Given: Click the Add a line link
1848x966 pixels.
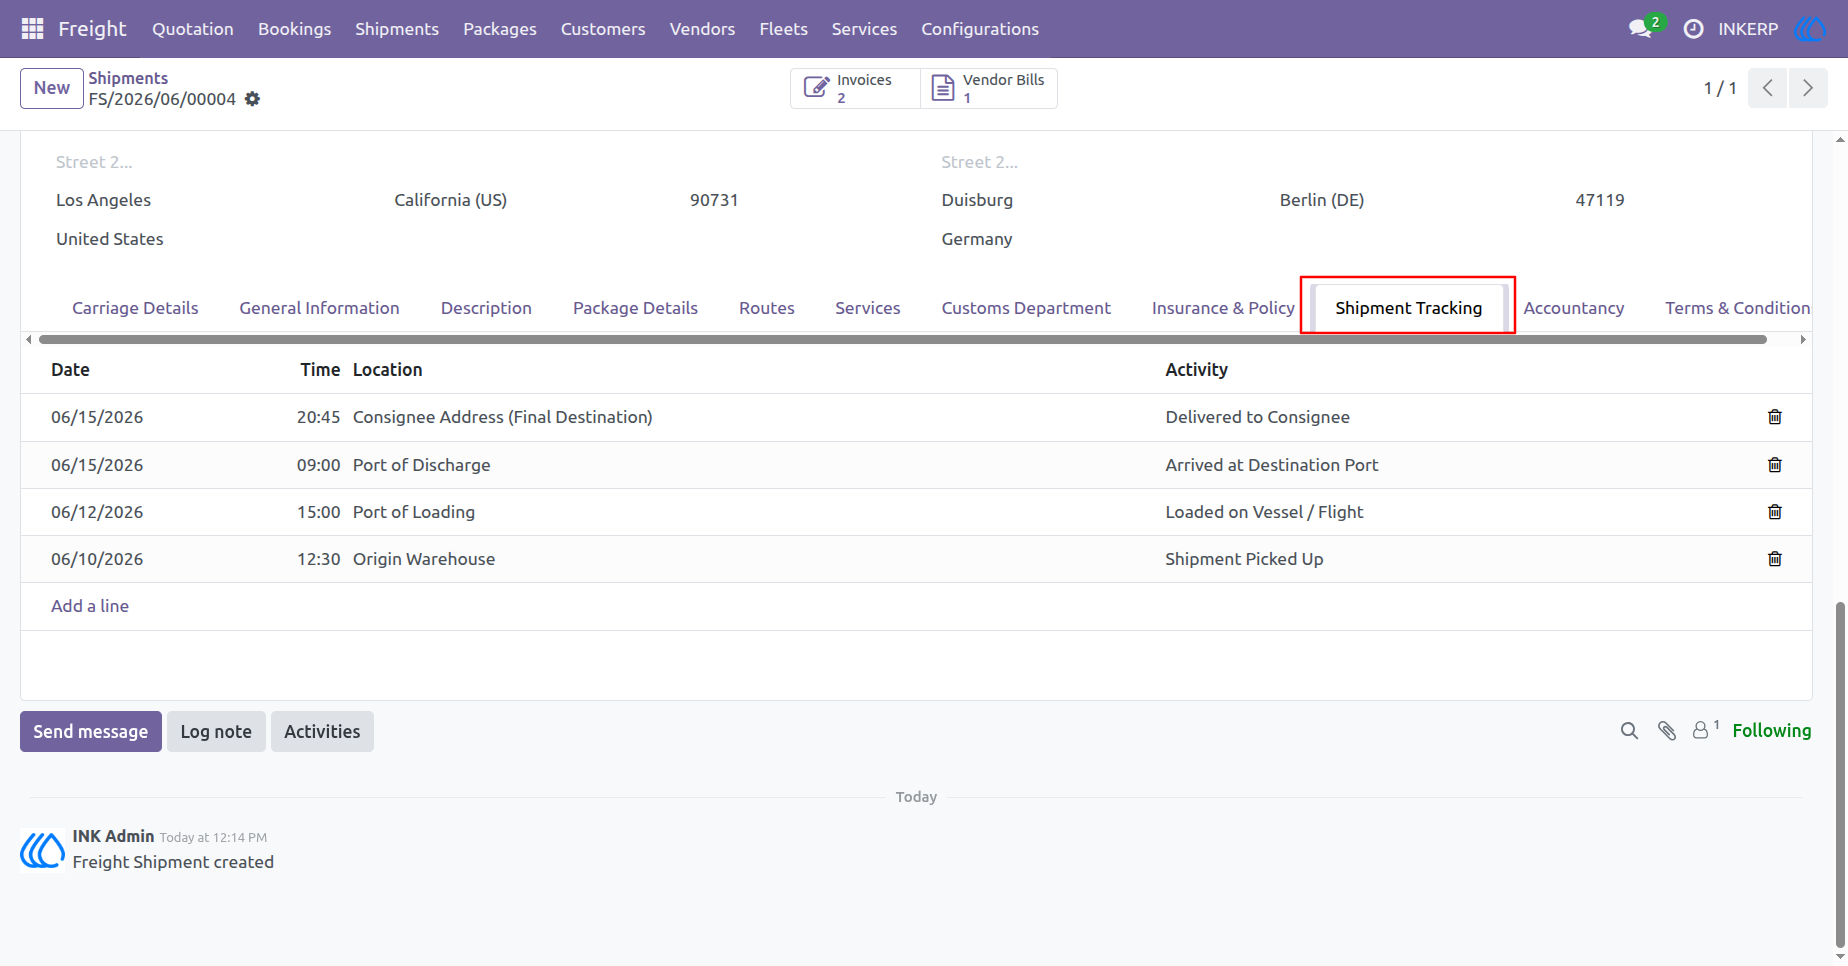Looking at the screenshot, I should [x=90, y=606].
